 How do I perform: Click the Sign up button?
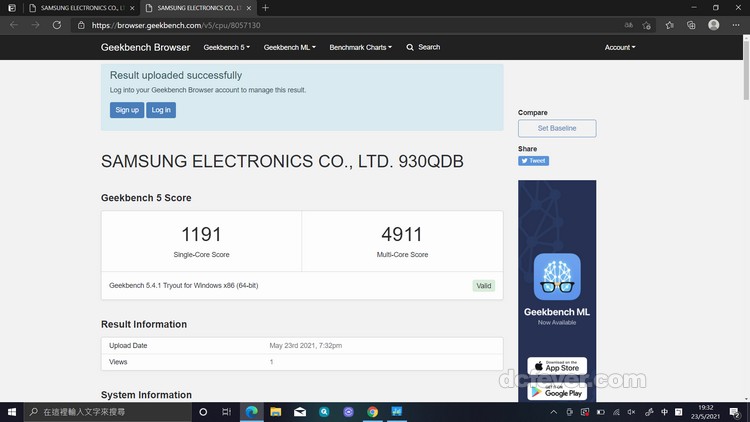coord(127,110)
